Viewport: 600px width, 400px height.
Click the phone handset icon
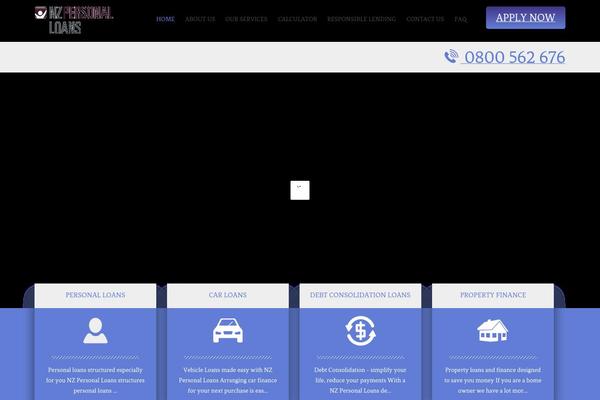[x=452, y=56]
